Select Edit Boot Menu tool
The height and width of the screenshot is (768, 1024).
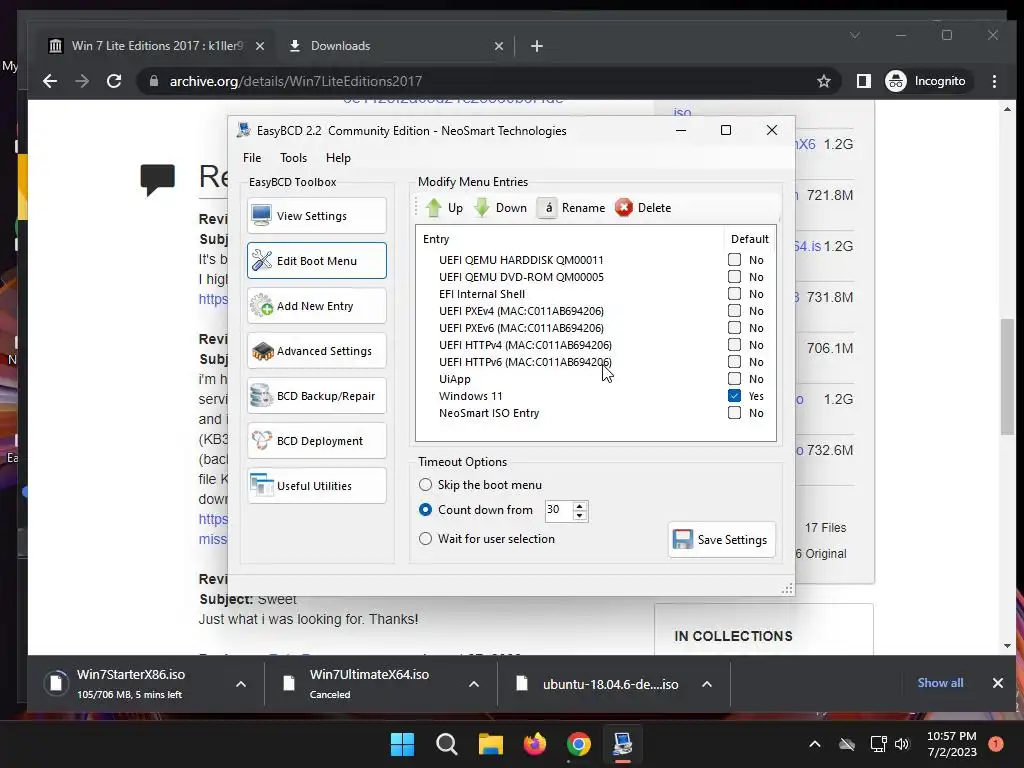pyautogui.click(x=317, y=261)
